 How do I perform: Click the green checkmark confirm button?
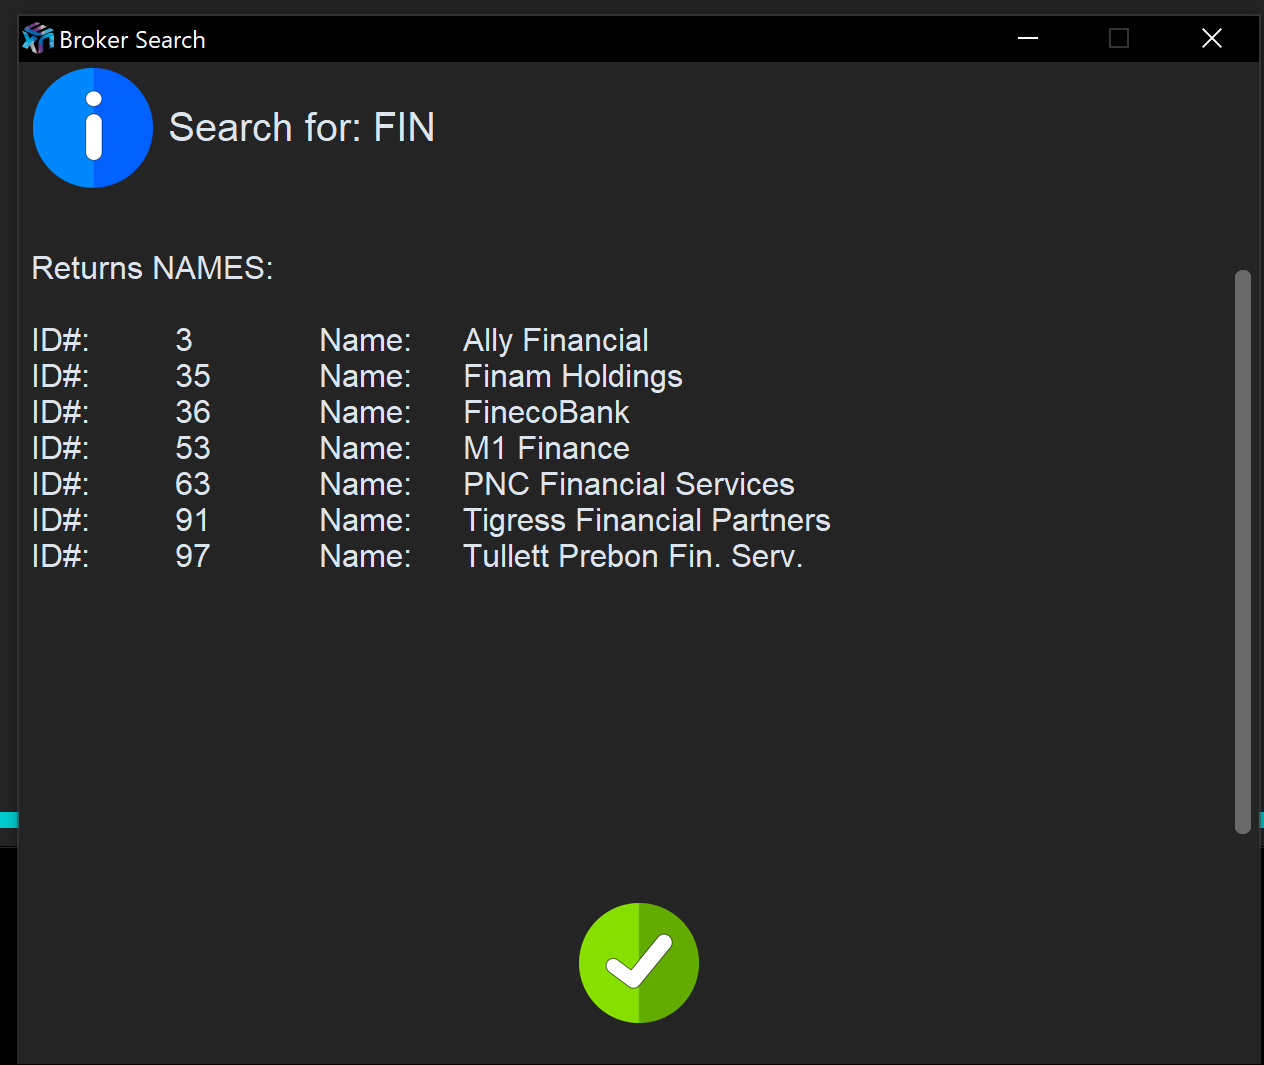coord(638,962)
